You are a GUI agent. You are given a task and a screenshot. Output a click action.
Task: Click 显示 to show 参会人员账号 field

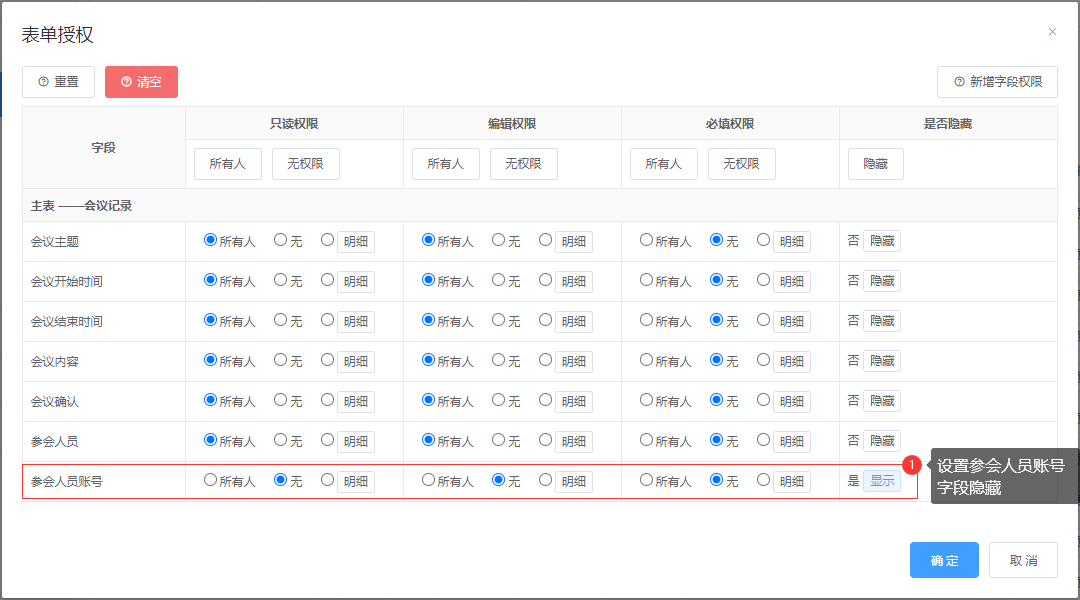[881, 481]
